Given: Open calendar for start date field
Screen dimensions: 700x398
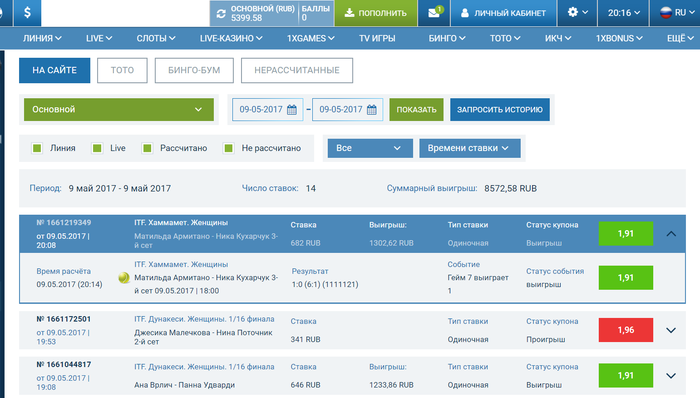Looking at the screenshot, I should [292, 110].
